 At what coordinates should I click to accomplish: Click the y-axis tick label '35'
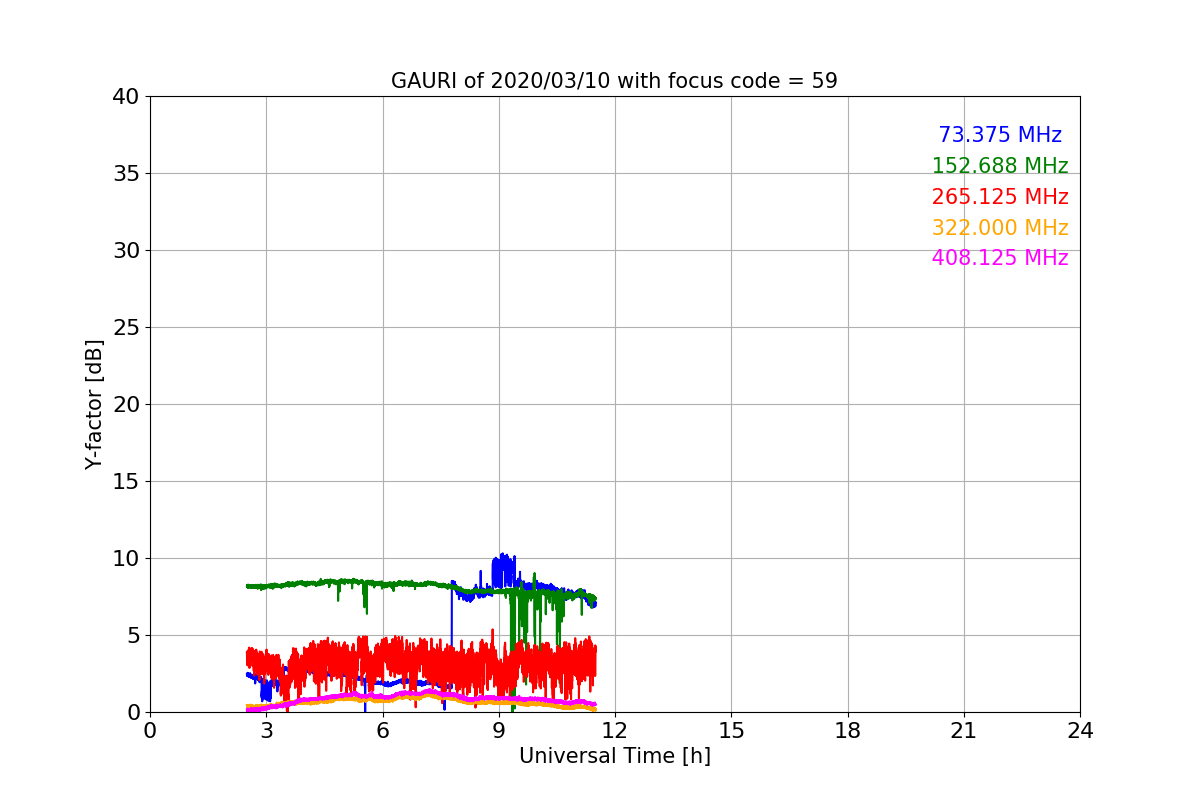126,174
